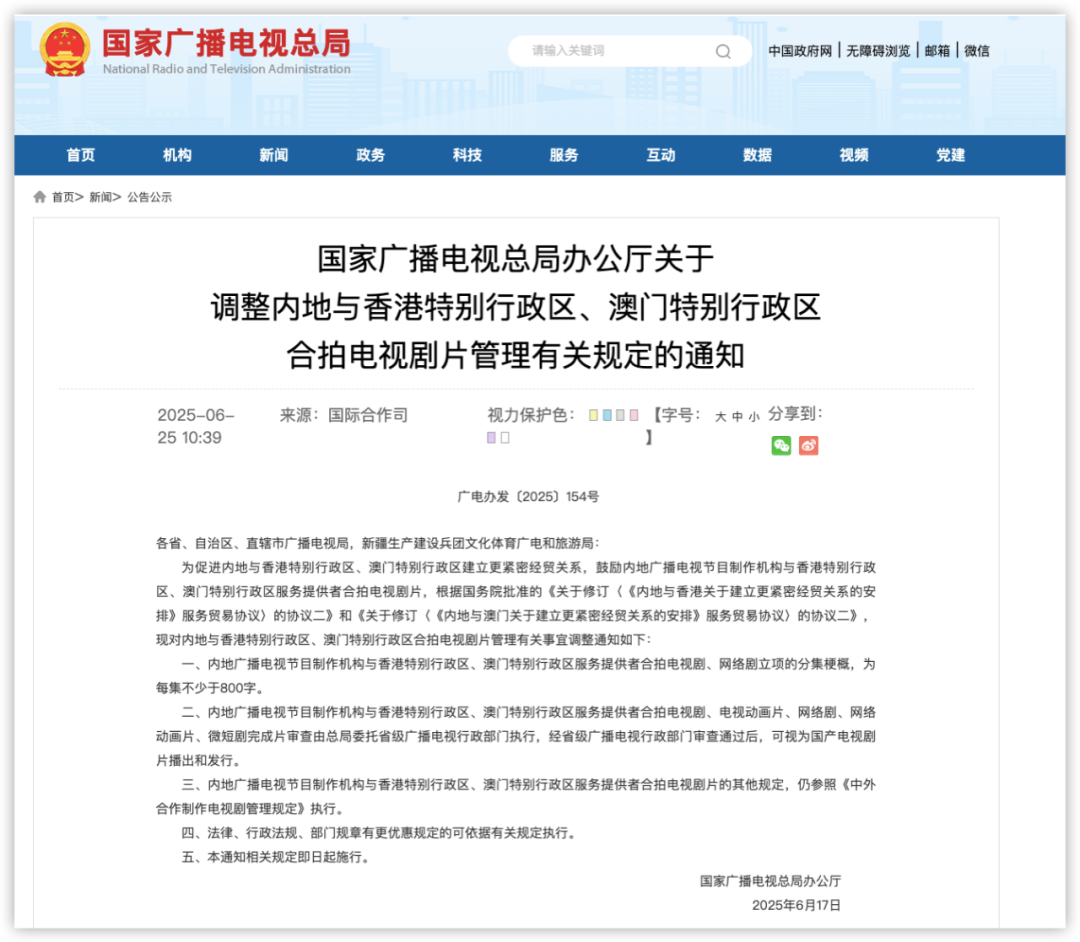Set font size to 小
The height and width of the screenshot is (942, 1080).
point(754,417)
